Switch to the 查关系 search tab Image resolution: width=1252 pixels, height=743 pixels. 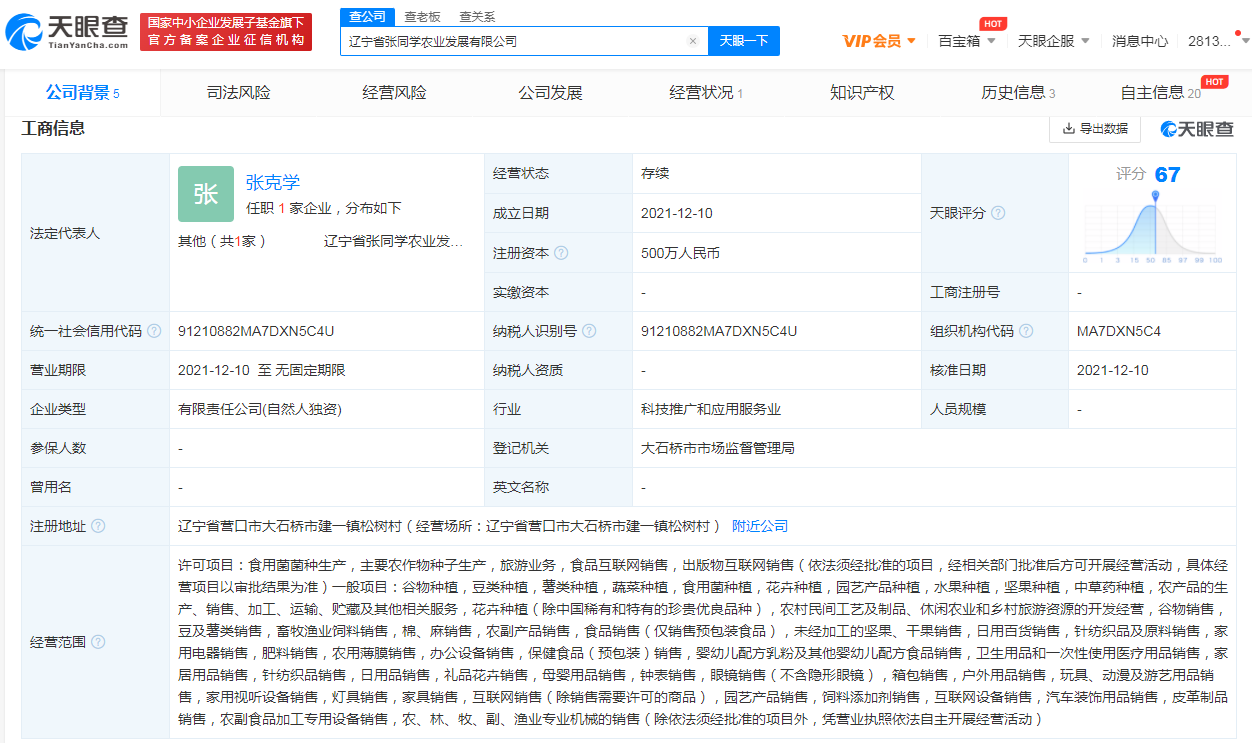click(477, 17)
